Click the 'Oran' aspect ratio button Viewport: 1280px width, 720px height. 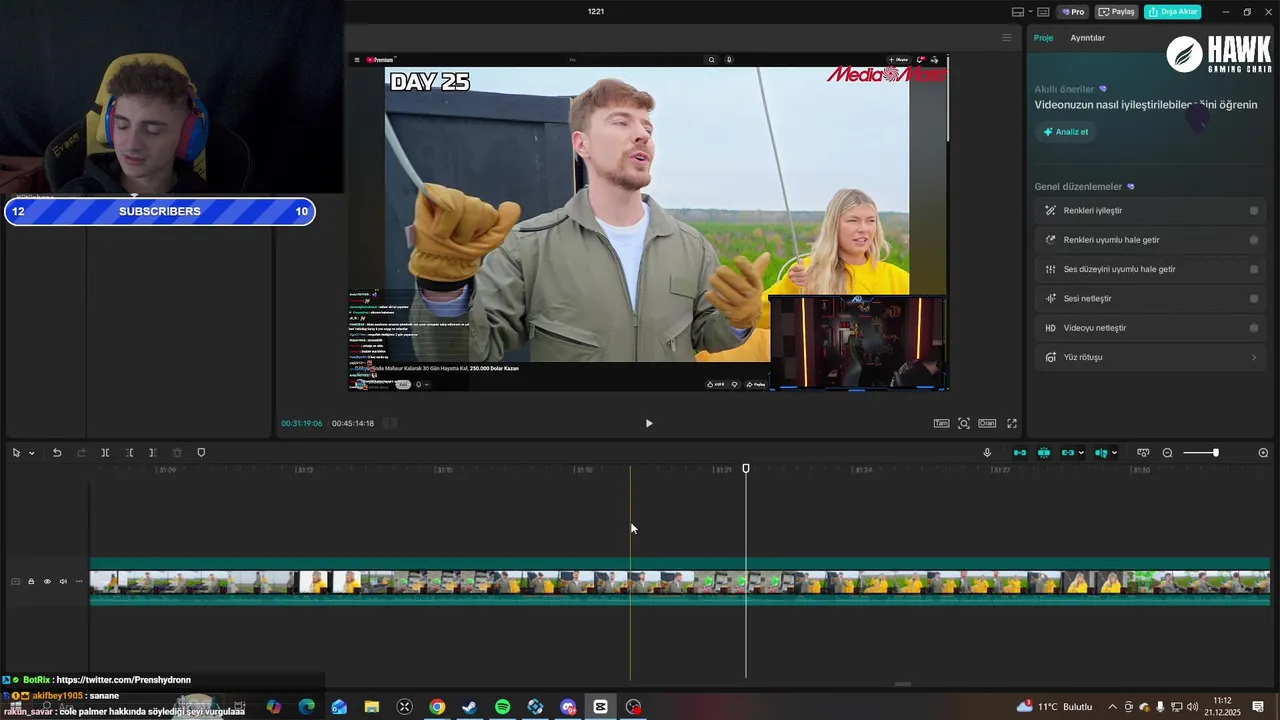click(987, 423)
